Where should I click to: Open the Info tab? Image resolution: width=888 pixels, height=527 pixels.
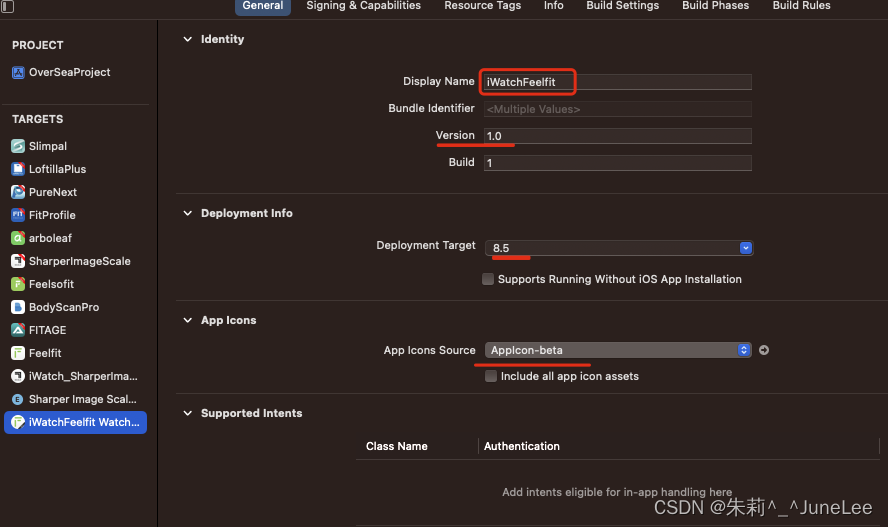coord(553,6)
